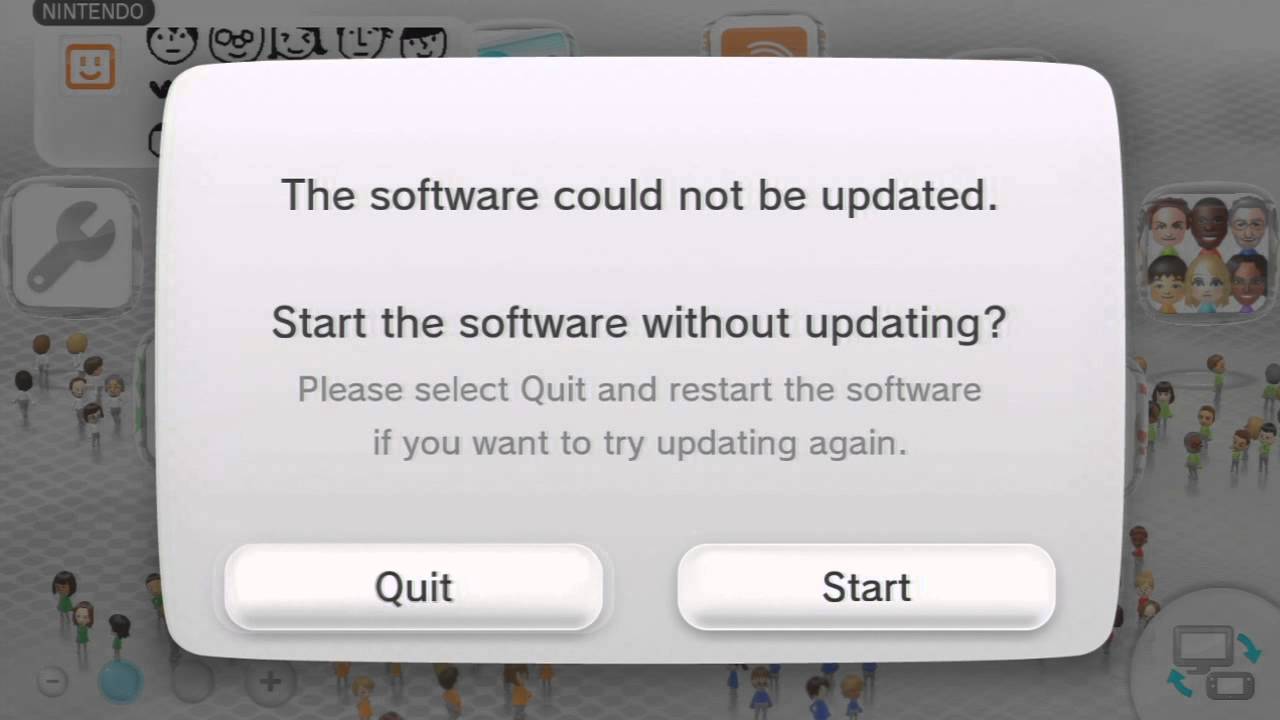Click the dark-haired fifth Mii face
The height and width of the screenshot is (720, 1280).
coord(423,42)
